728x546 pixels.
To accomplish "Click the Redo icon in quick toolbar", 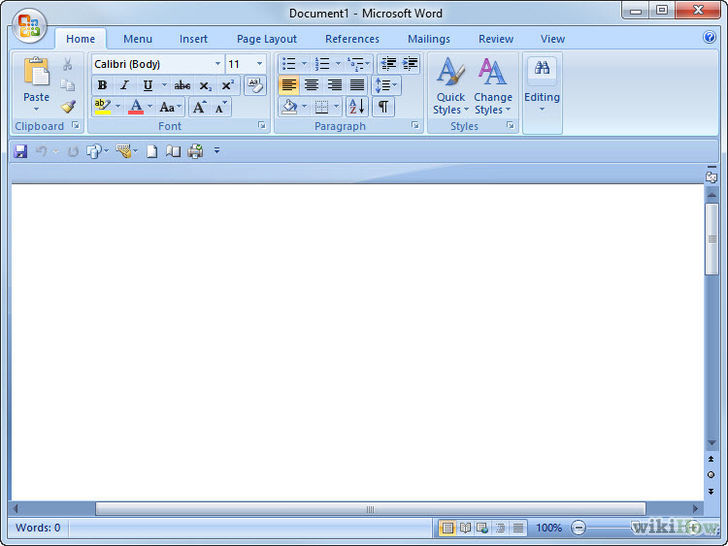I will point(73,151).
